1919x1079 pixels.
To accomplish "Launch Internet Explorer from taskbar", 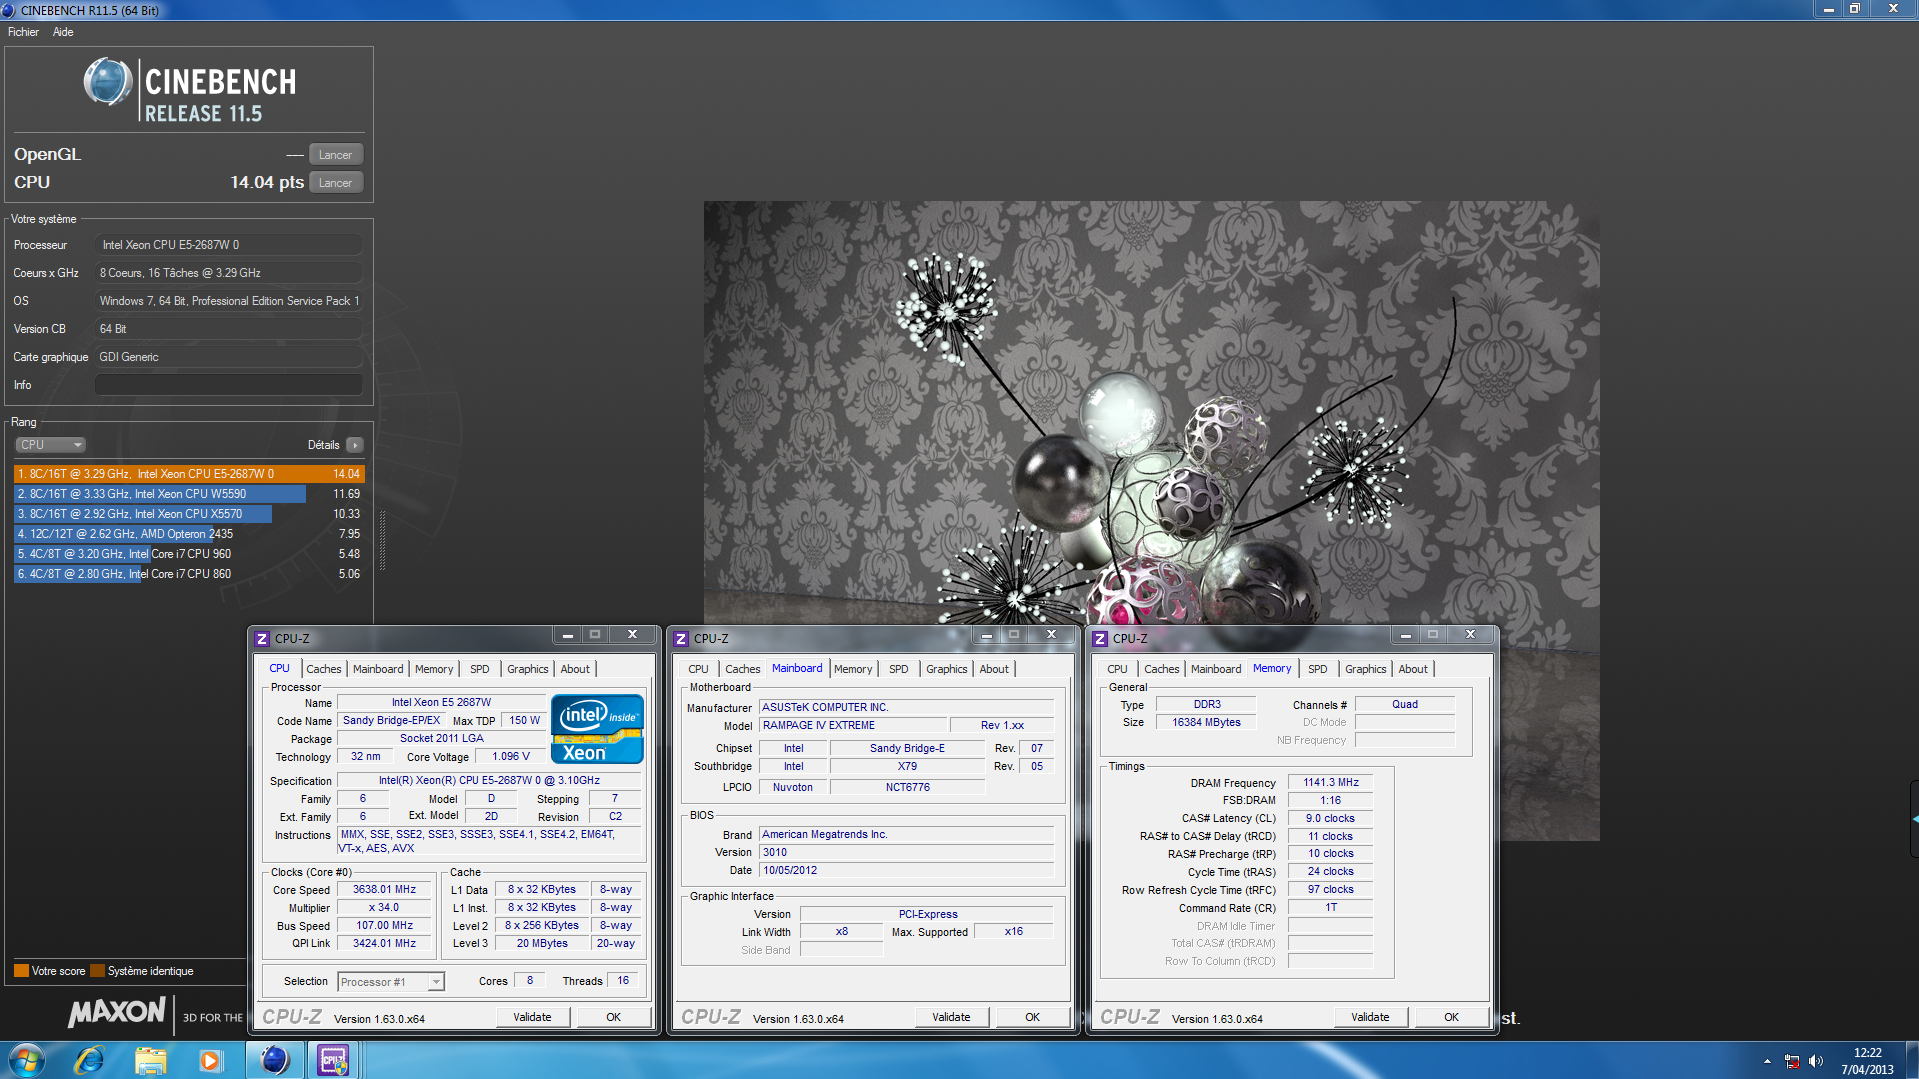I will pos(90,1060).
